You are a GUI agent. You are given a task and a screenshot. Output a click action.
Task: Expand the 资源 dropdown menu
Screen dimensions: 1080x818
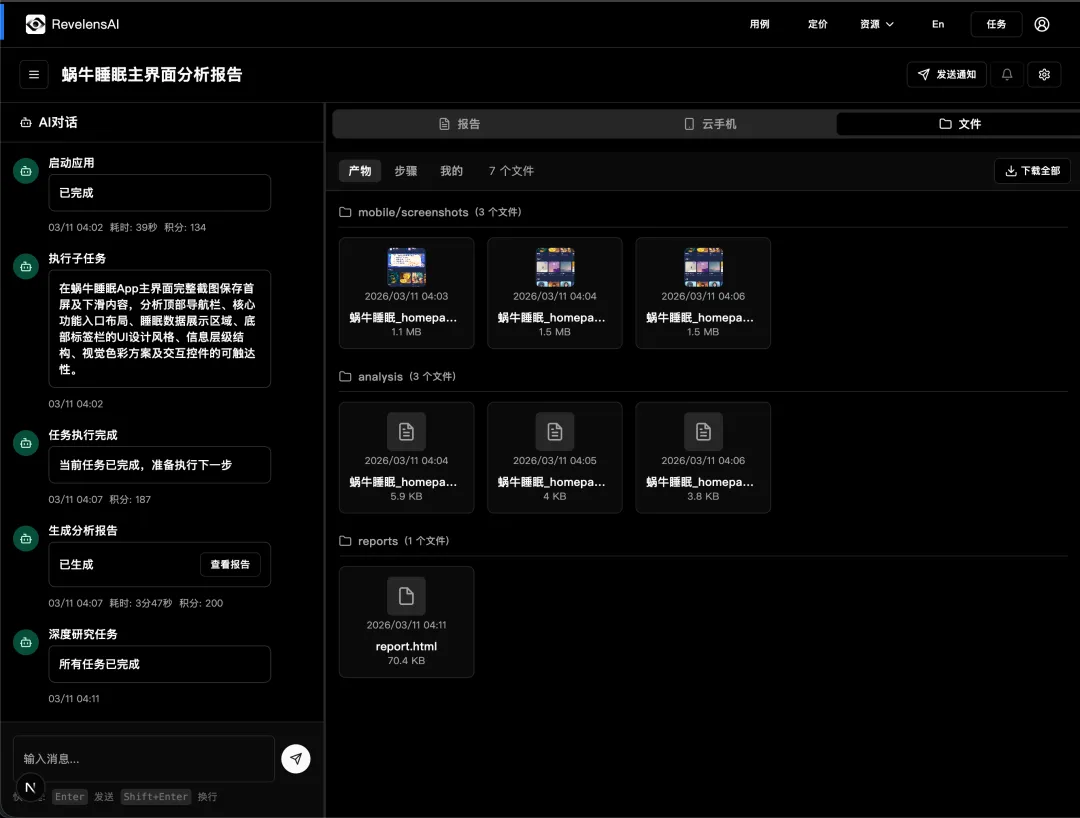(x=876, y=24)
